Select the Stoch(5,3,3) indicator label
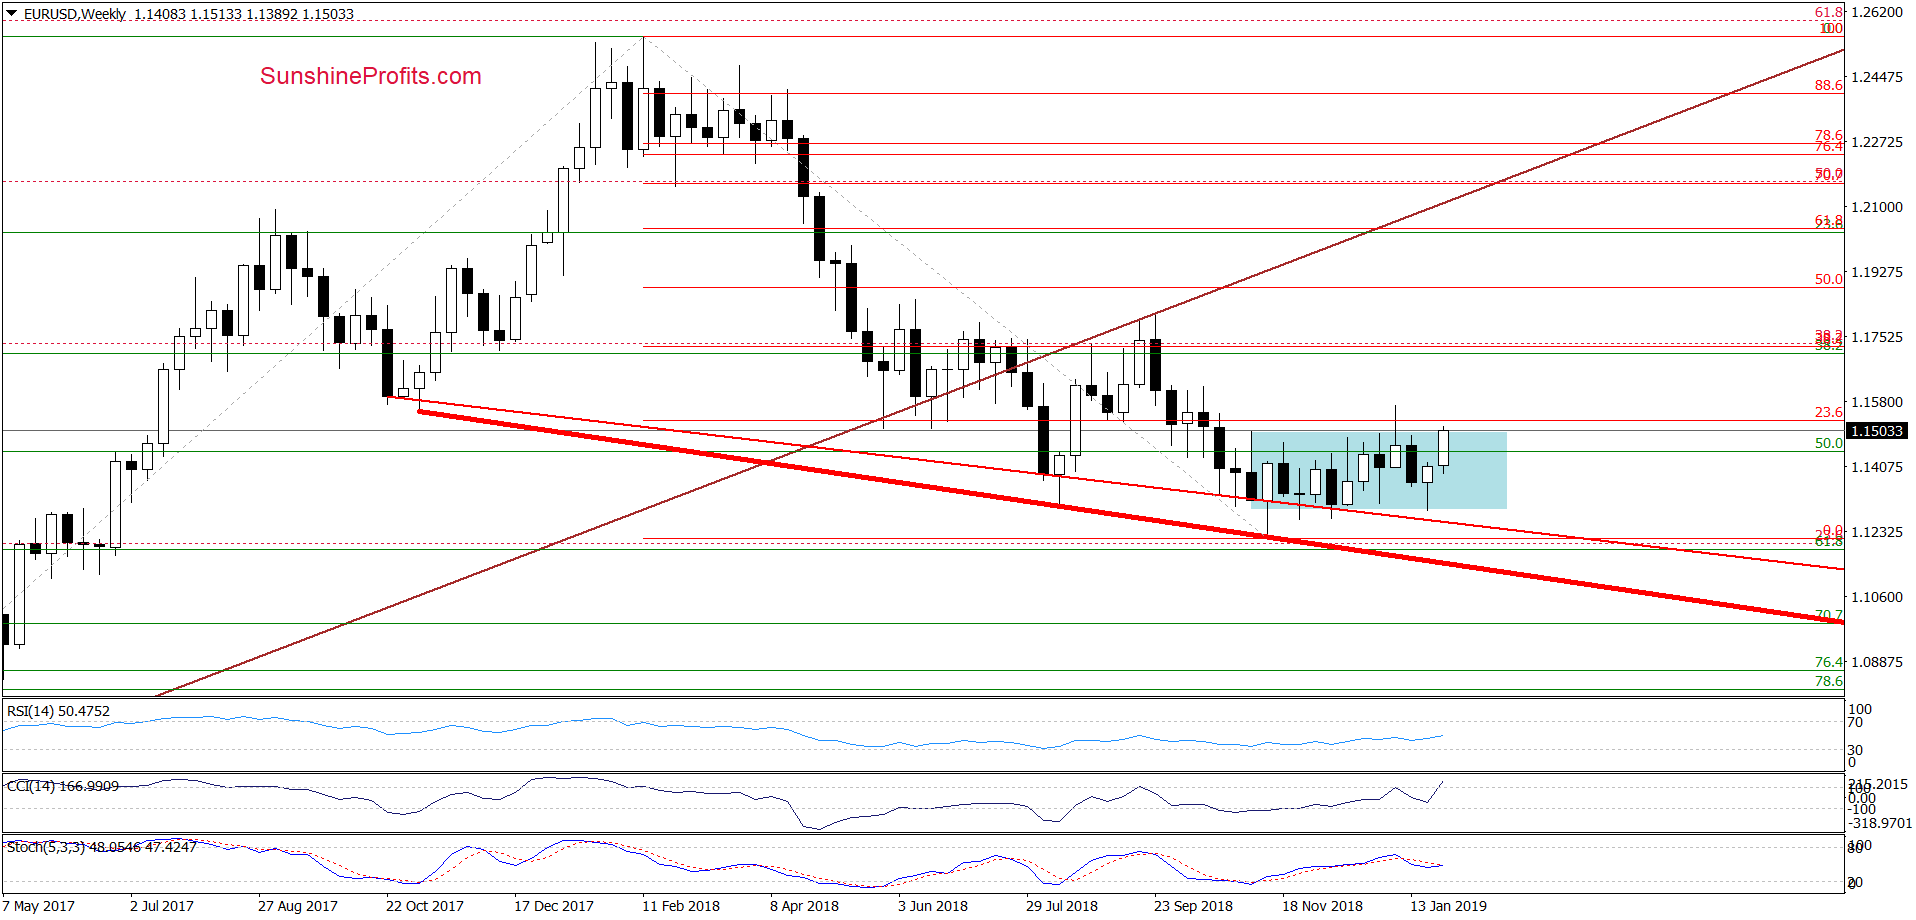This screenshot has height=920, width=1916. click(102, 847)
